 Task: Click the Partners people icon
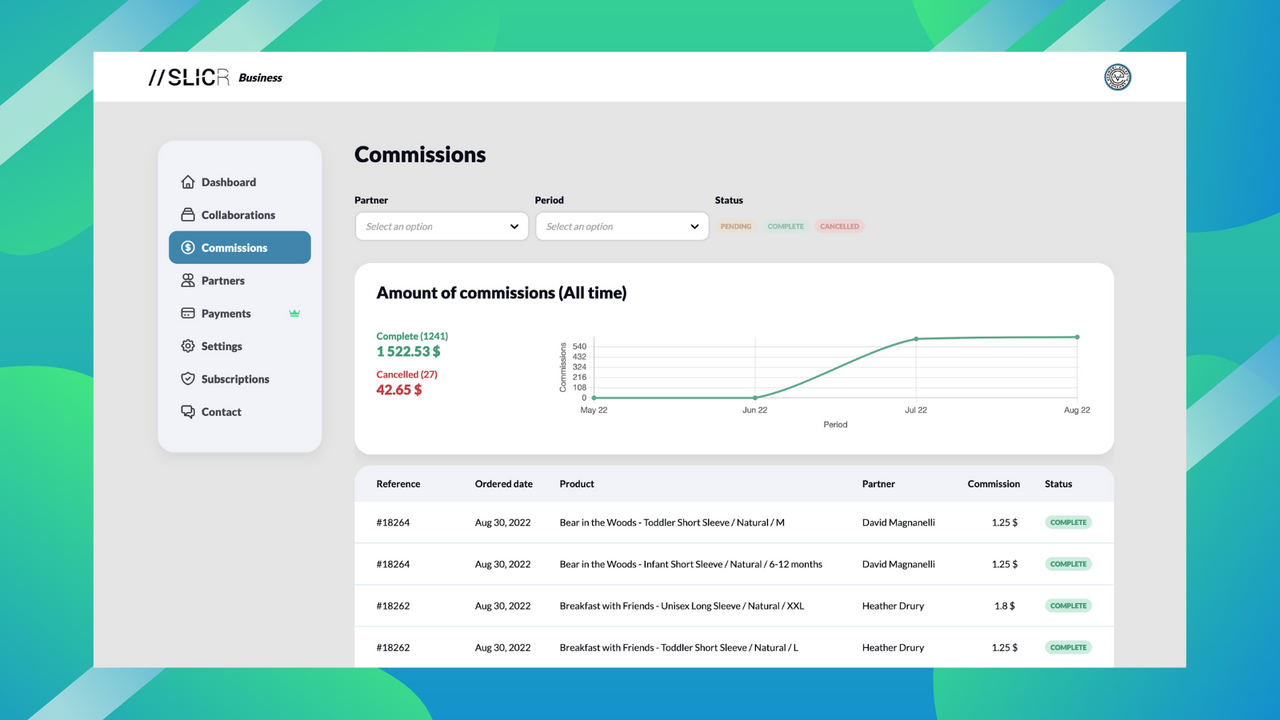(x=188, y=281)
